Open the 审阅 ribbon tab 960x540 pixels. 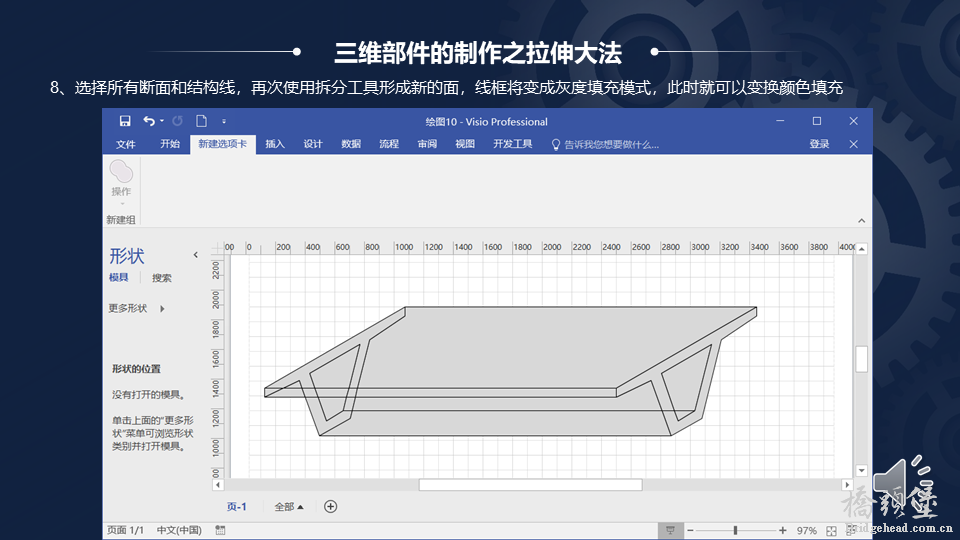click(427, 144)
